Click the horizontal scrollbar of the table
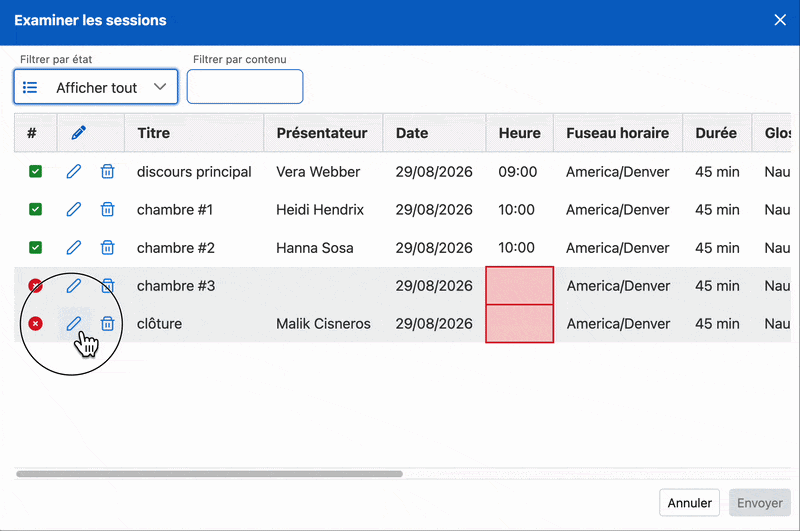 click(209, 474)
